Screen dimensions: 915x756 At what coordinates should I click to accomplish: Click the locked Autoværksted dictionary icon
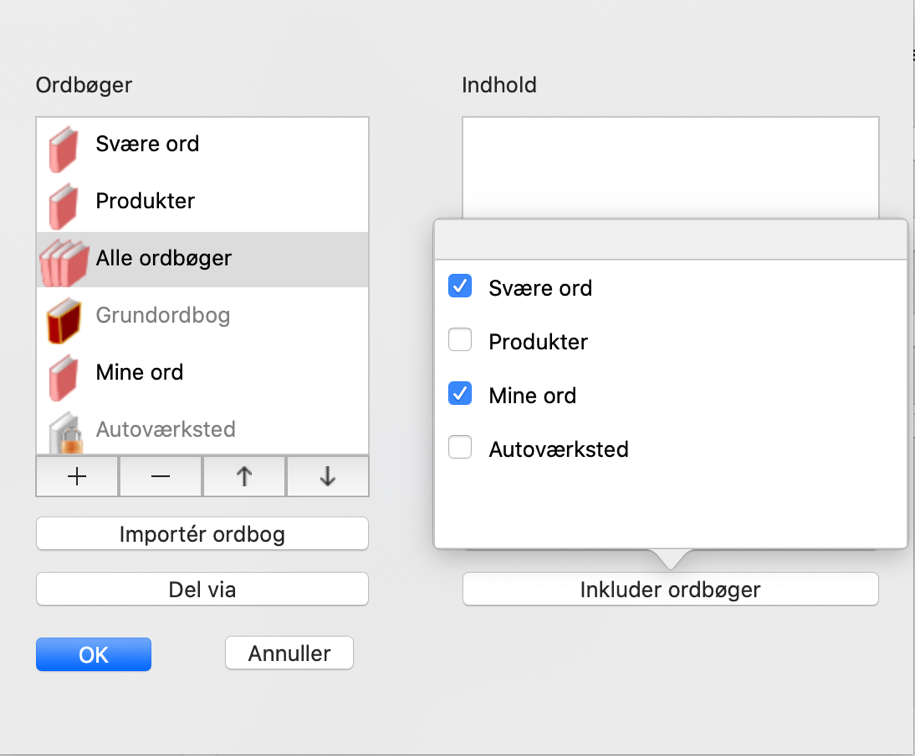click(x=63, y=432)
